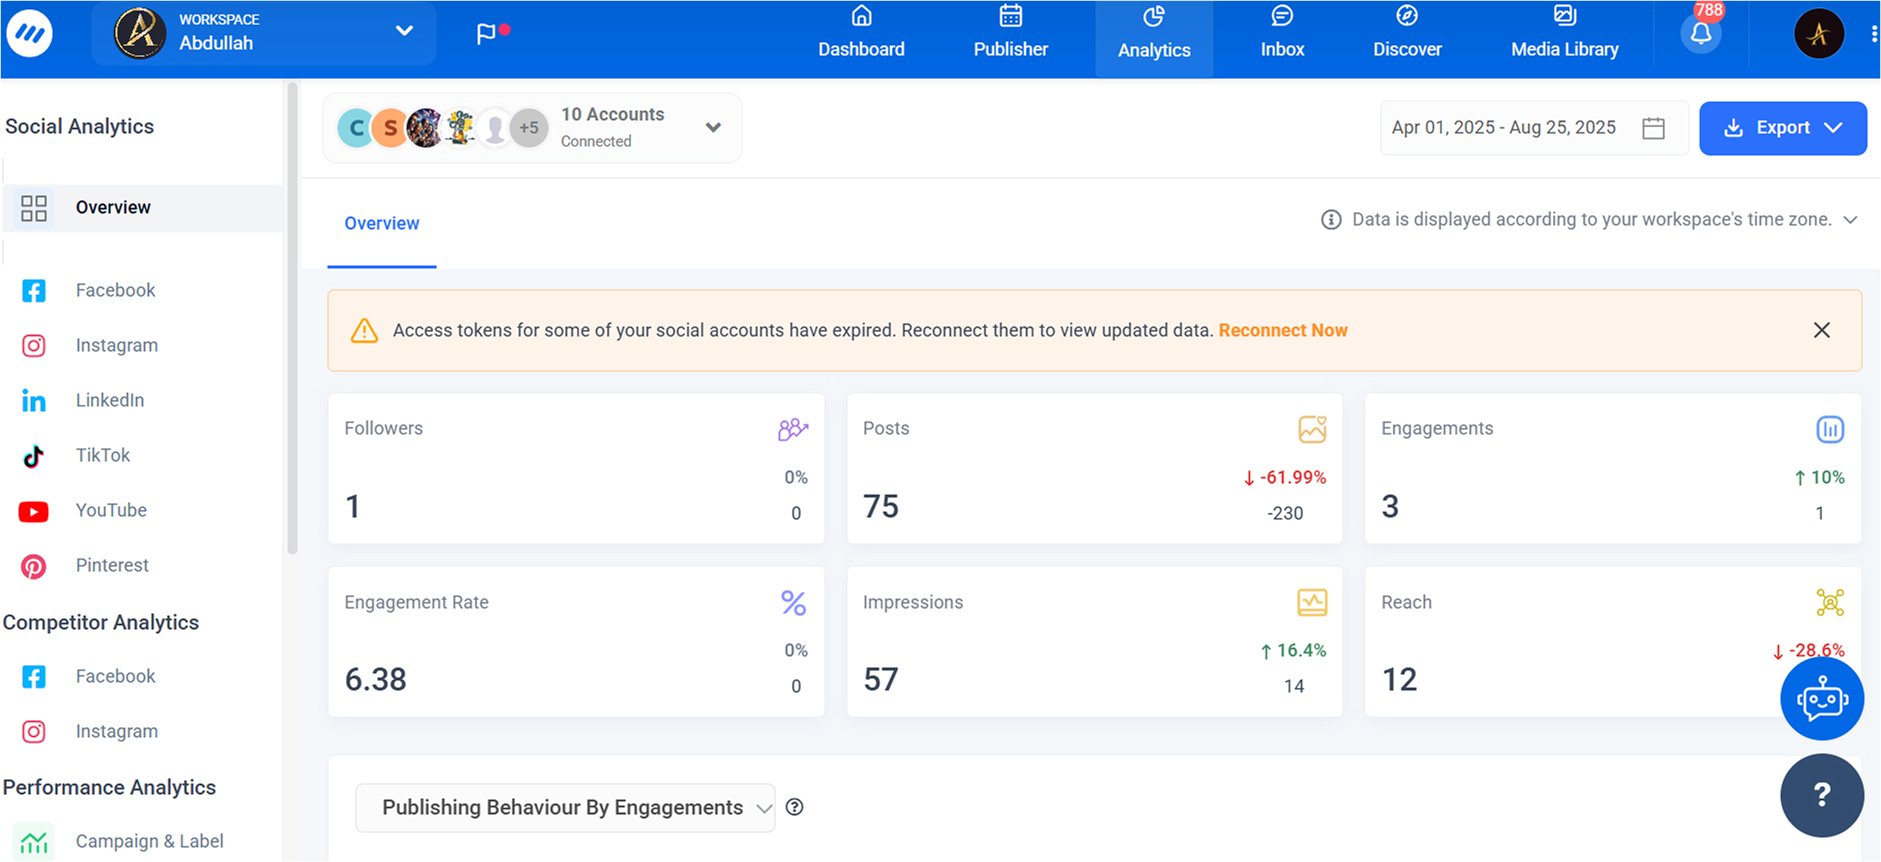The width and height of the screenshot is (1881, 862).
Task: Go to the Inbox menu
Action: click(x=1282, y=34)
